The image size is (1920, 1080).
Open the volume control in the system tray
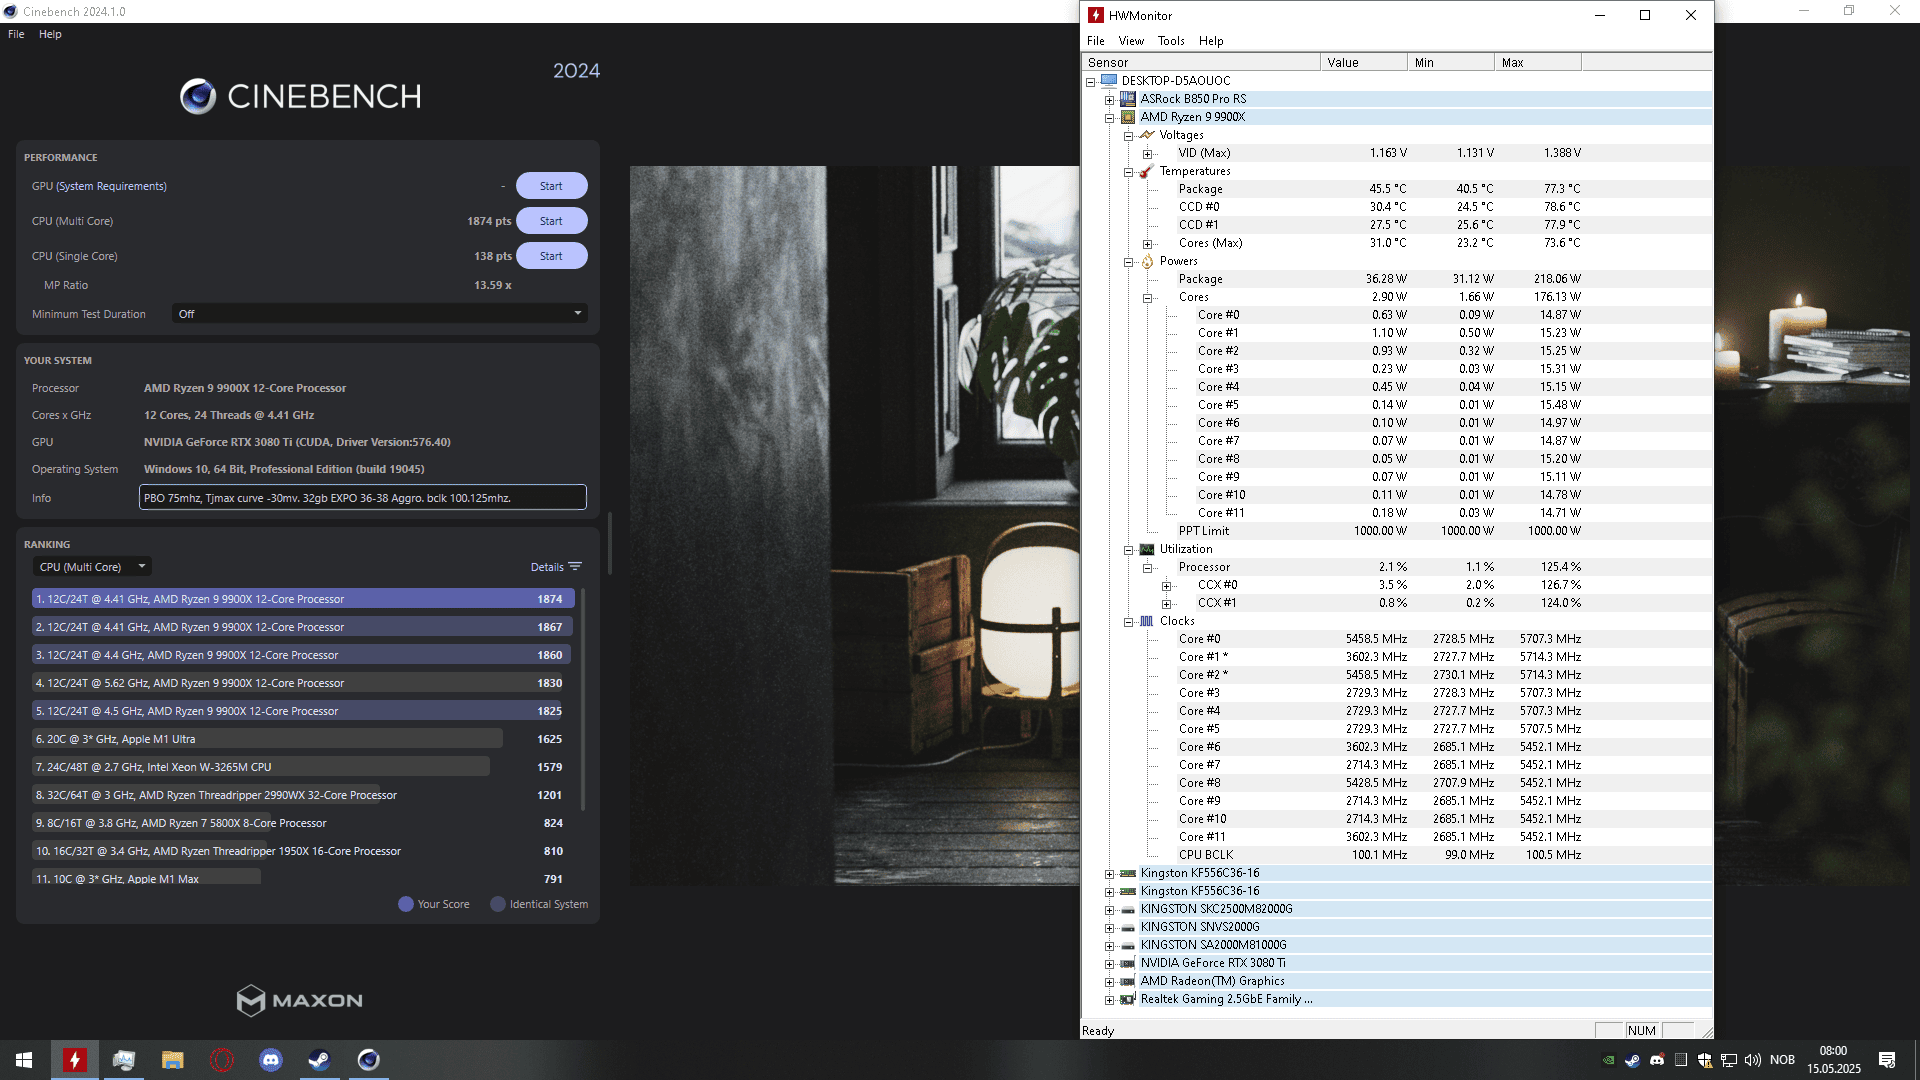tap(1753, 1060)
